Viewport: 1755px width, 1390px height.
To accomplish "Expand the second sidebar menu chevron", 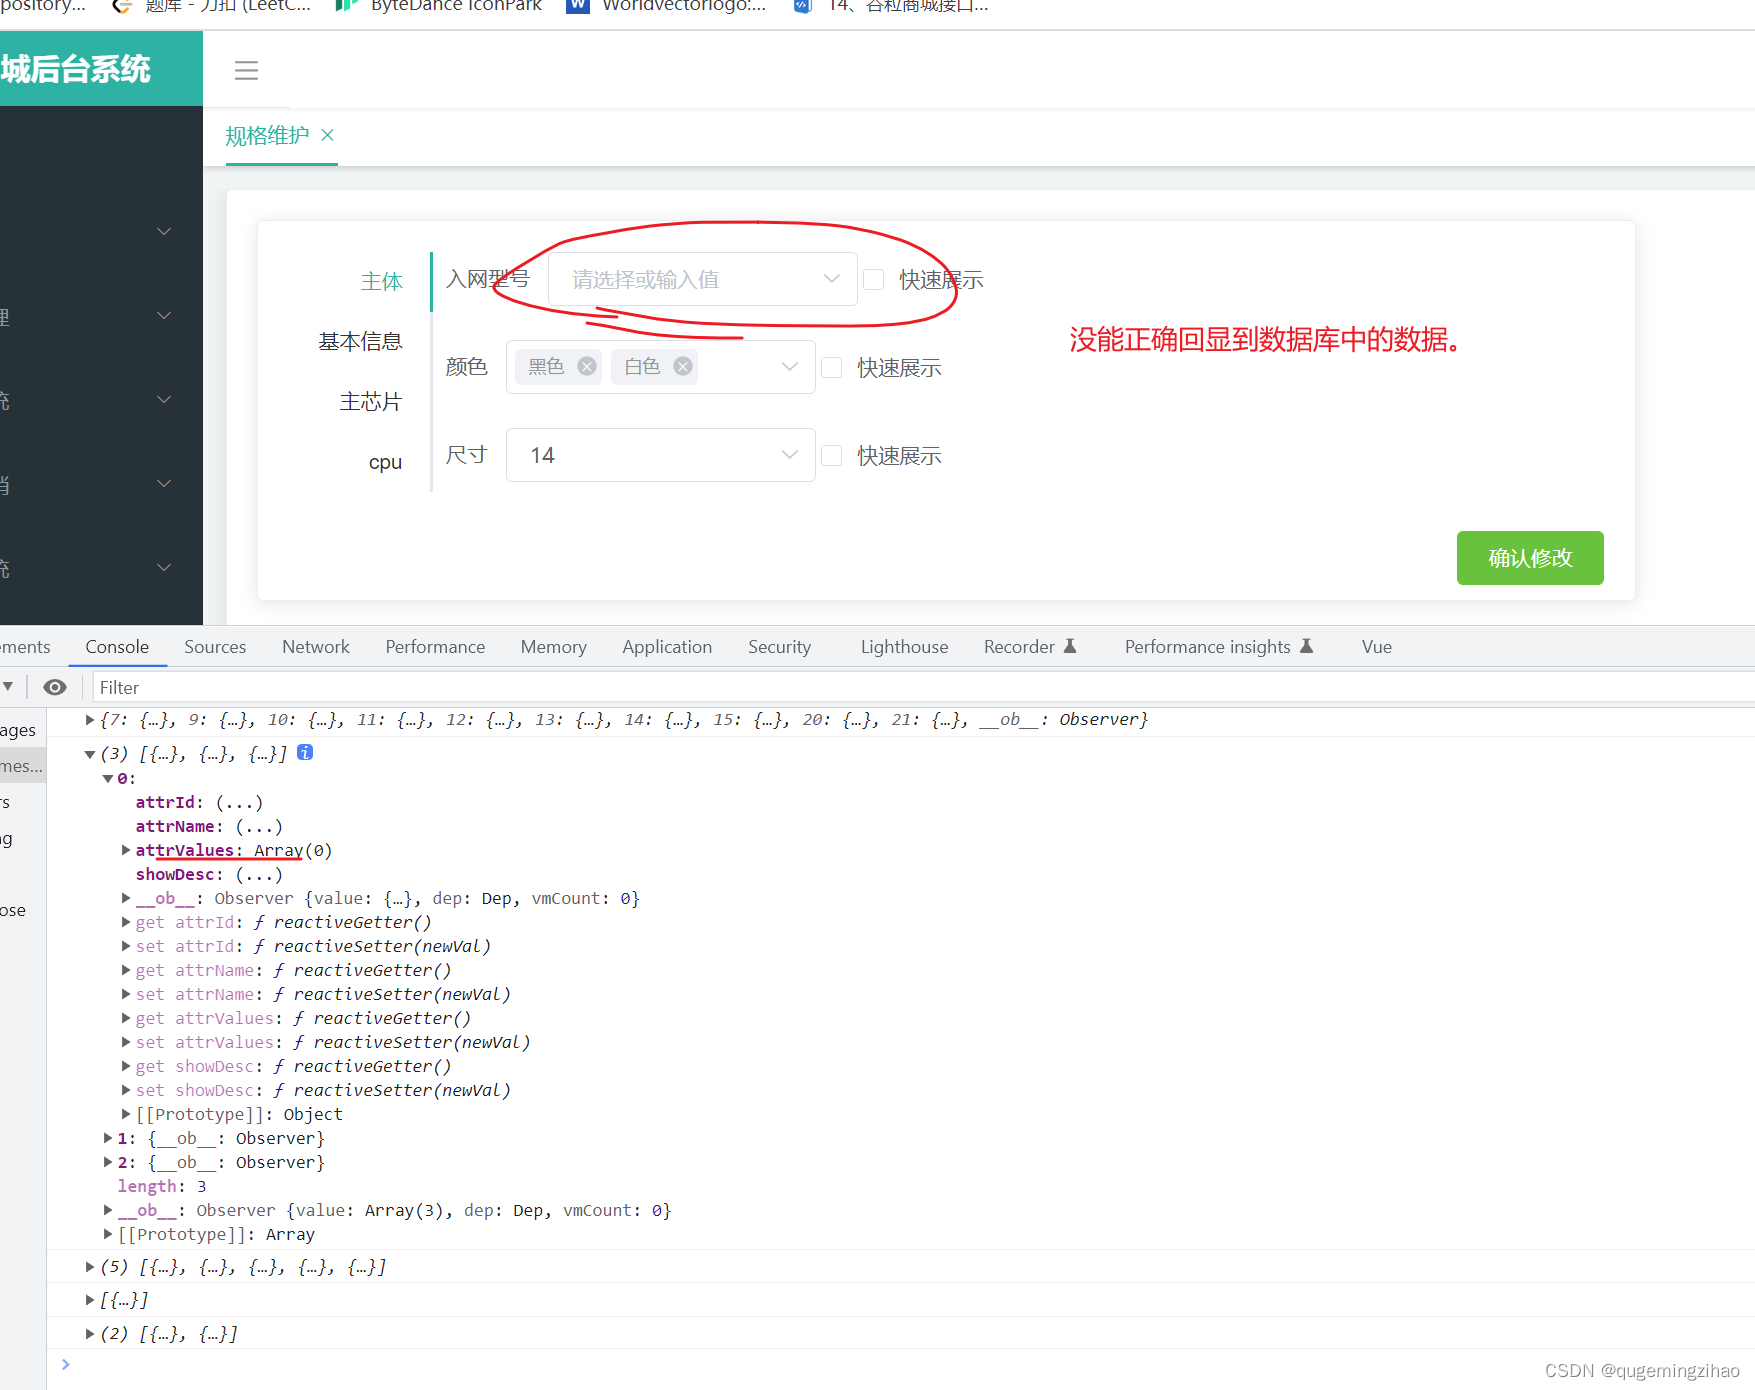I will pyautogui.click(x=165, y=315).
